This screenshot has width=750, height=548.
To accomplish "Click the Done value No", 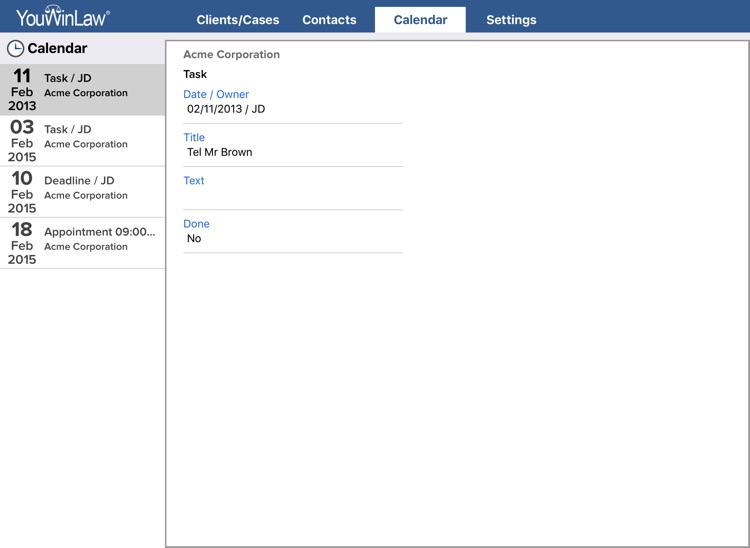I will [194, 238].
